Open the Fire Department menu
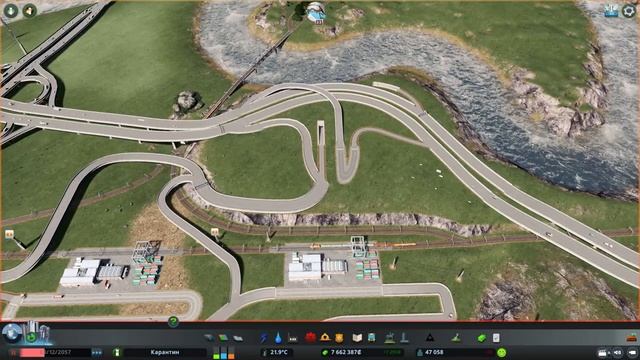This screenshot has width=640, height=360. tap(325, 338)
